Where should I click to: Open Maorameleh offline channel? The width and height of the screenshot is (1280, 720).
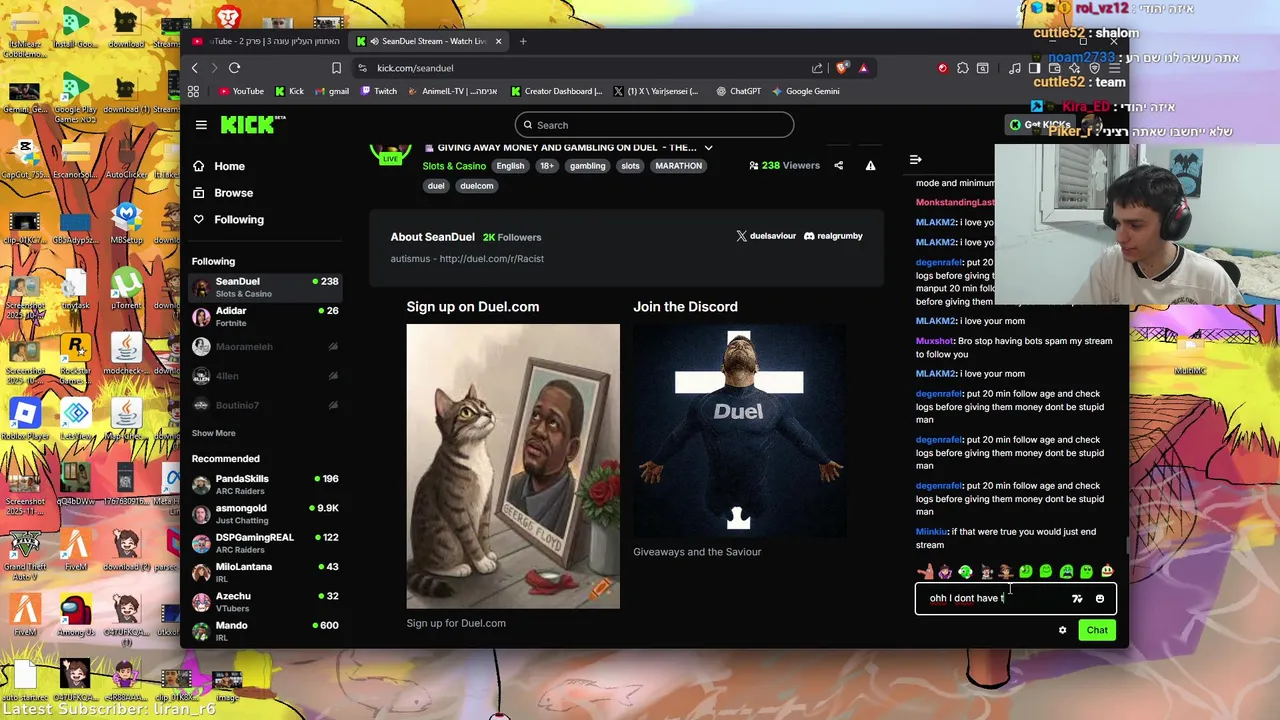(x=265, y=346)
